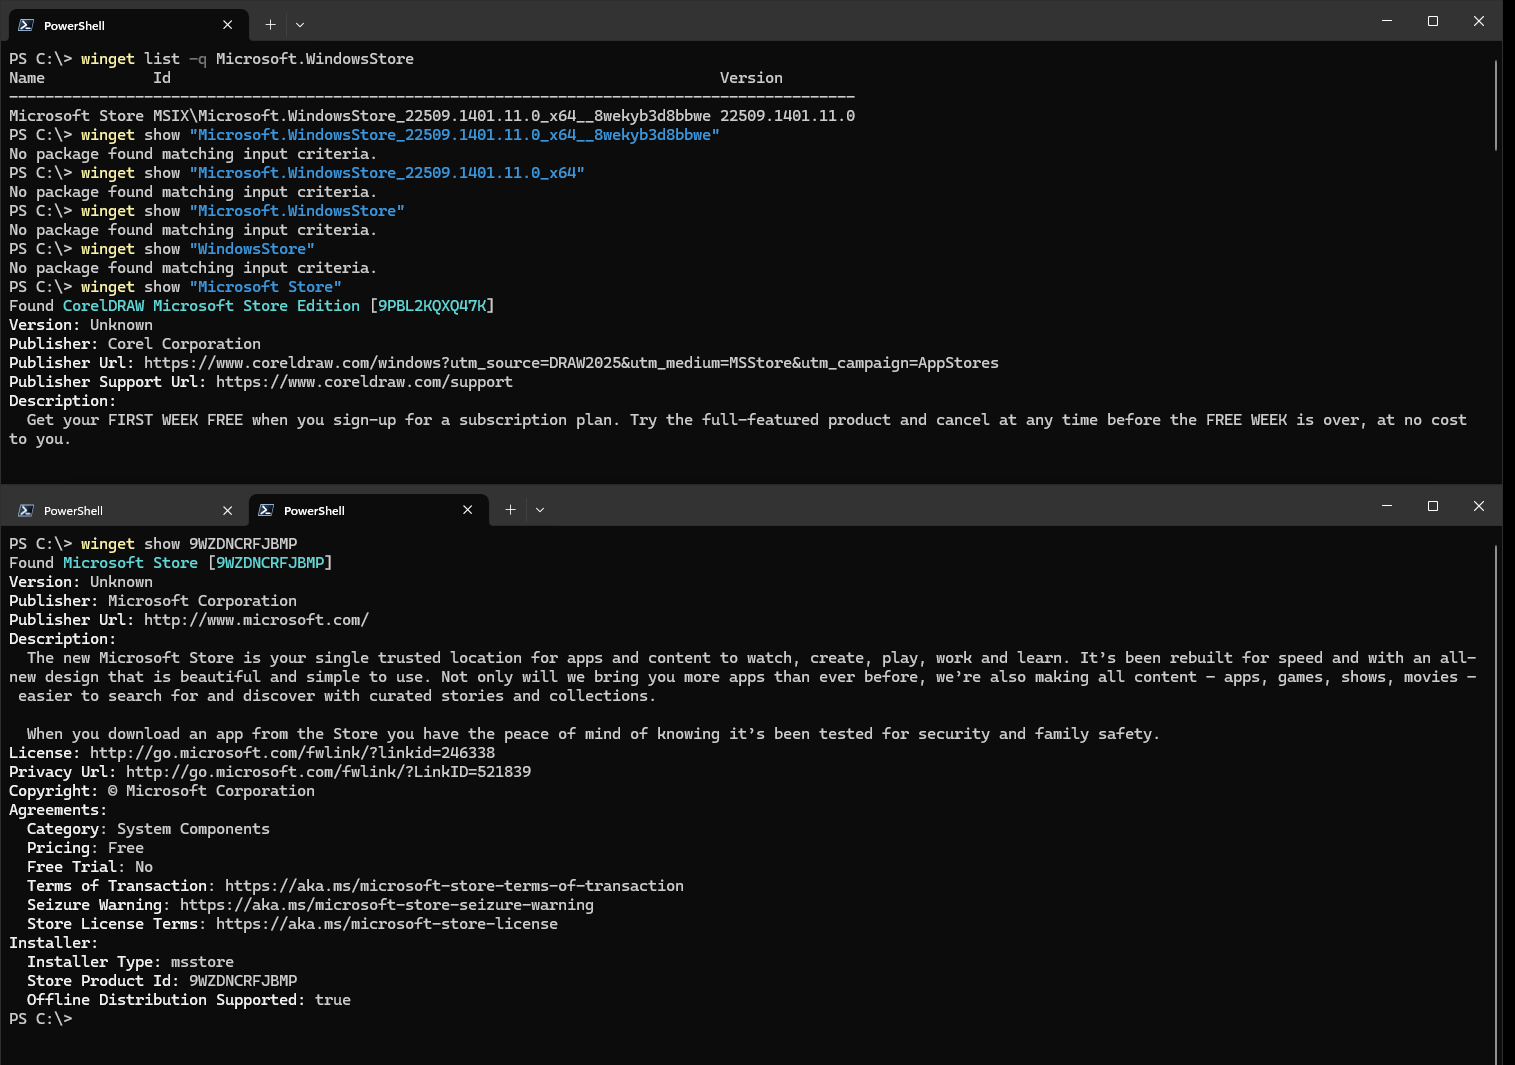Image resolution: width=1515 pixels, height=1065 pixels.
Task: Close the inactive first PowerShell tab in the lower window
Action: (228, 510)
